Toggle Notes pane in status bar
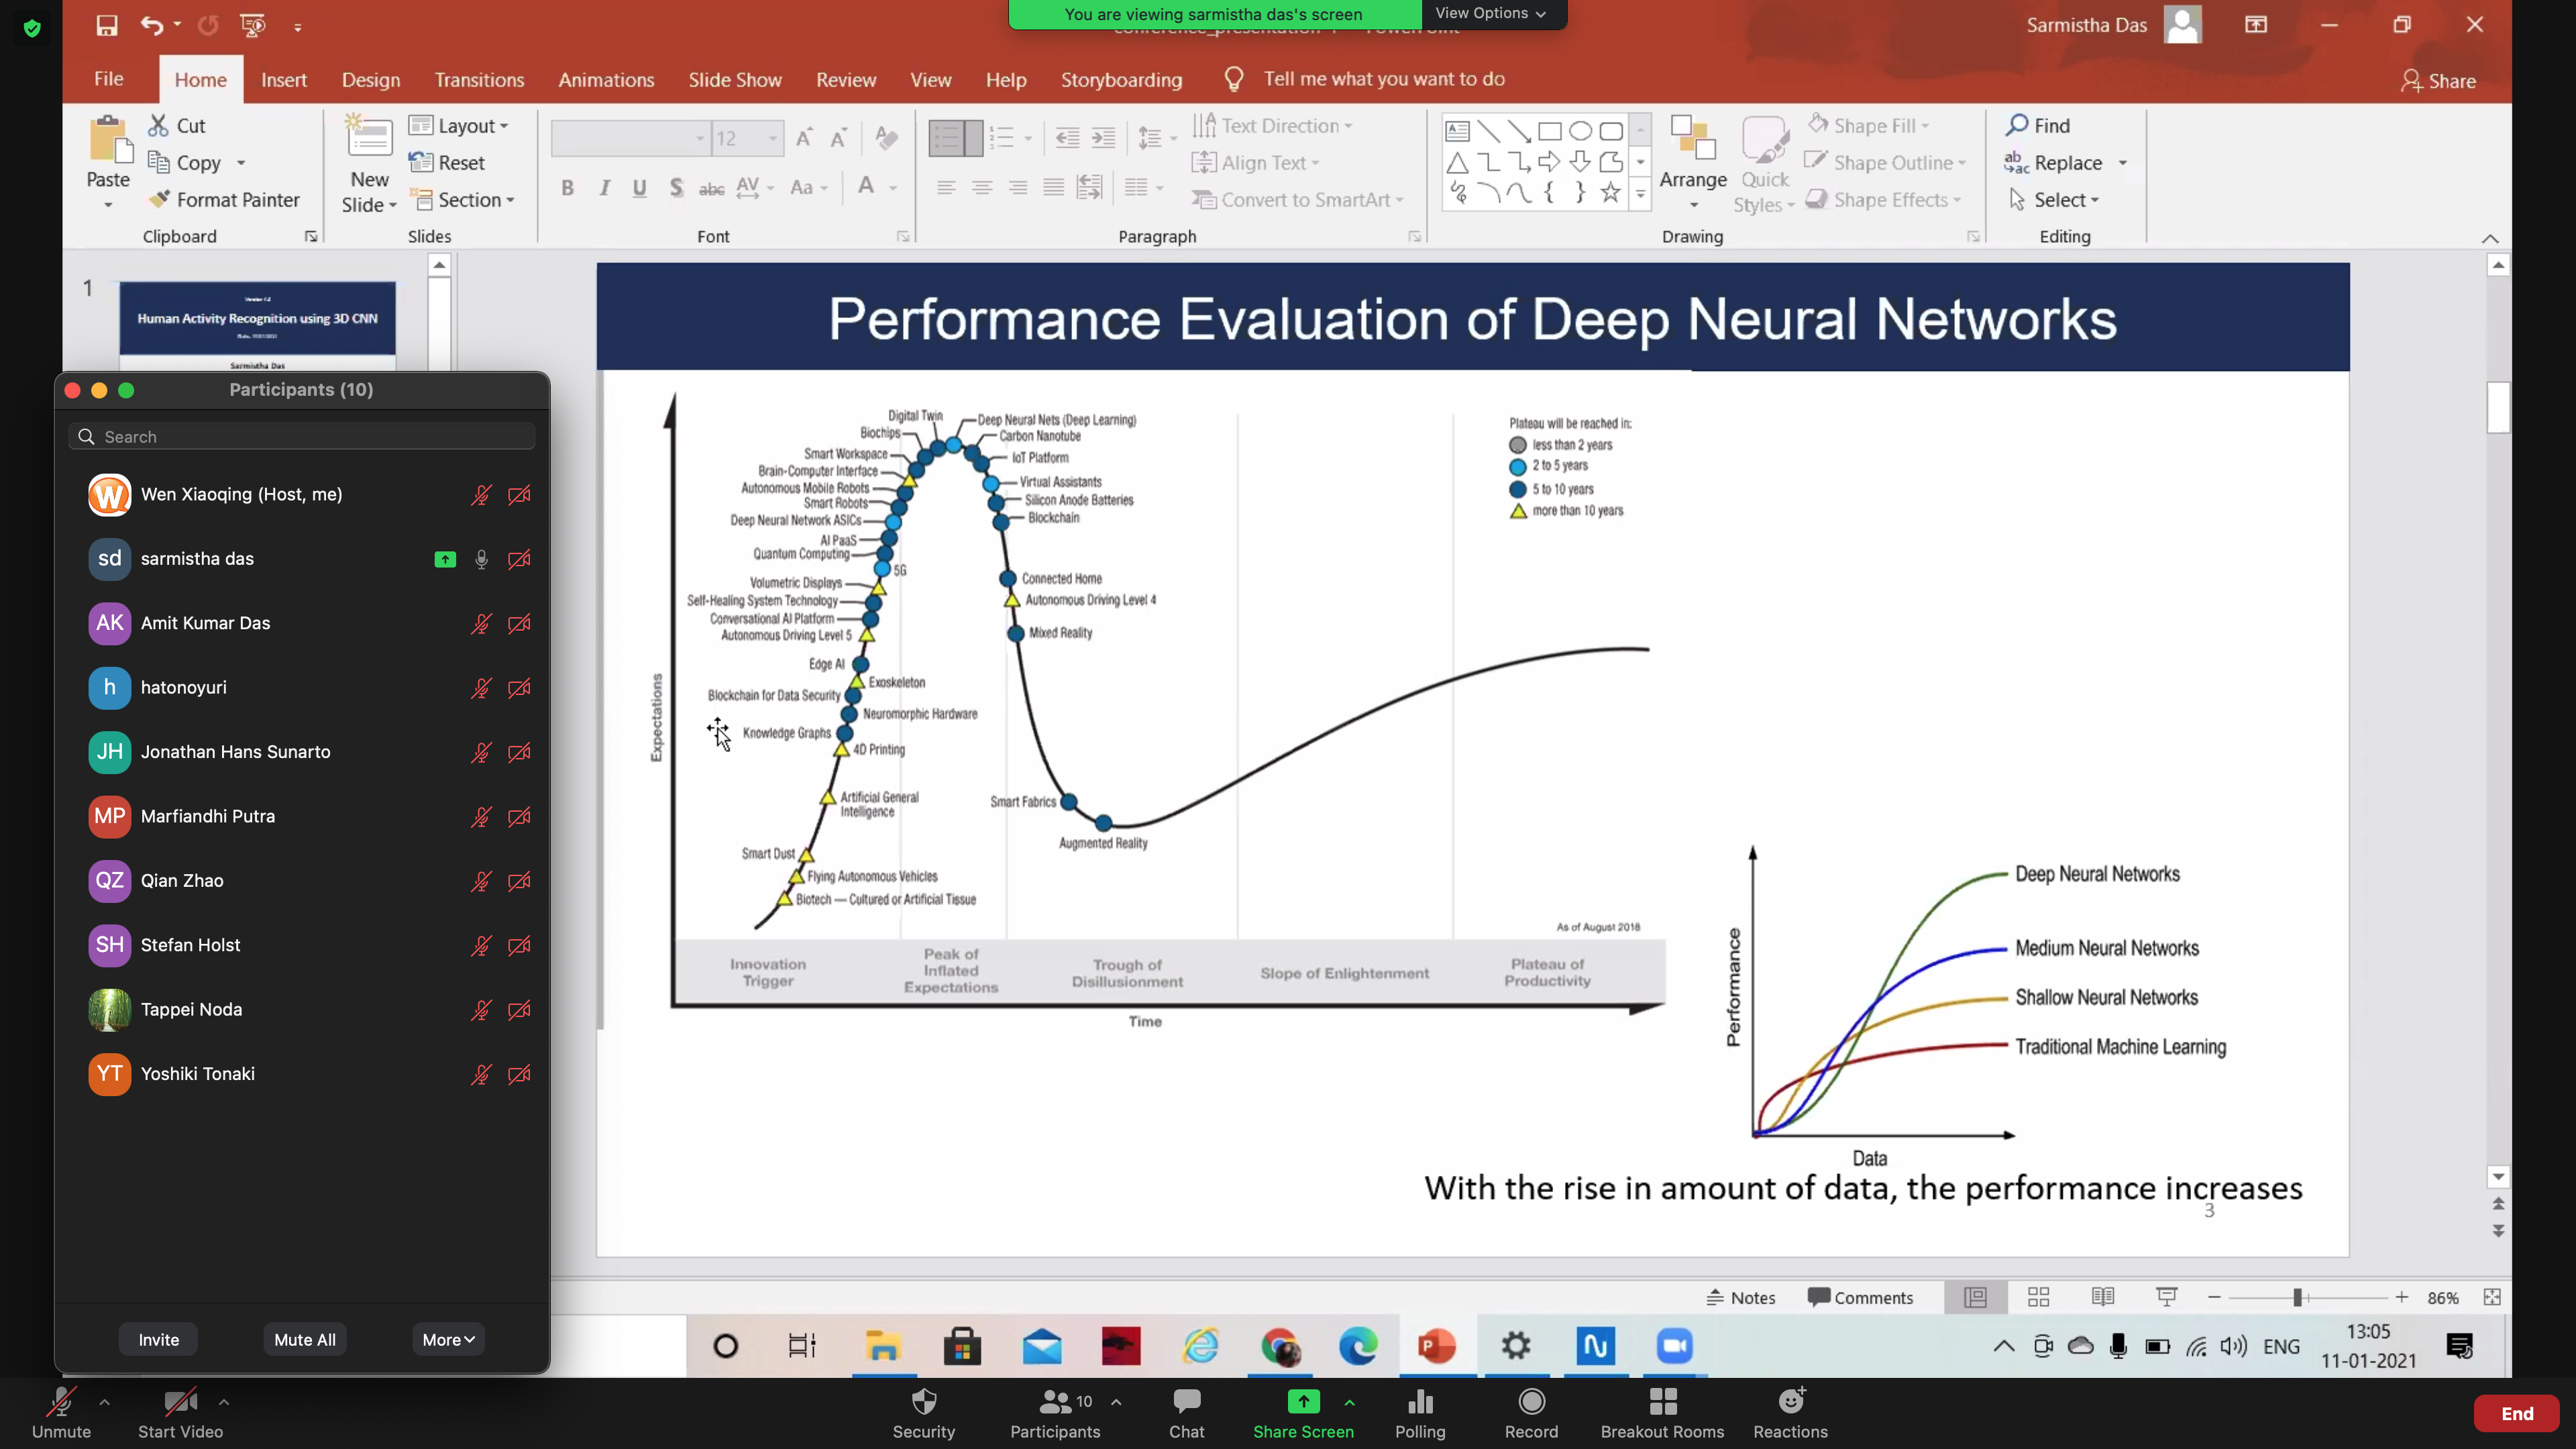 1740,1297
